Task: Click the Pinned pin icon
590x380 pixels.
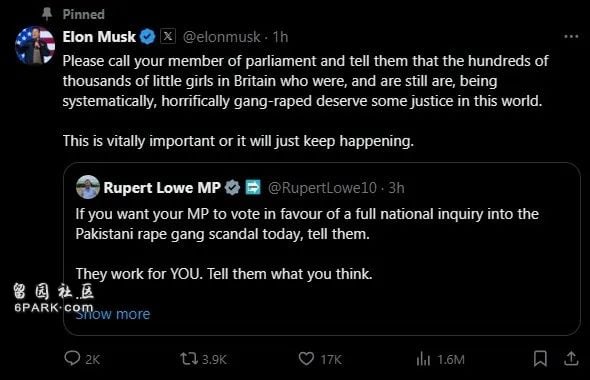Action: click(47, 14)
